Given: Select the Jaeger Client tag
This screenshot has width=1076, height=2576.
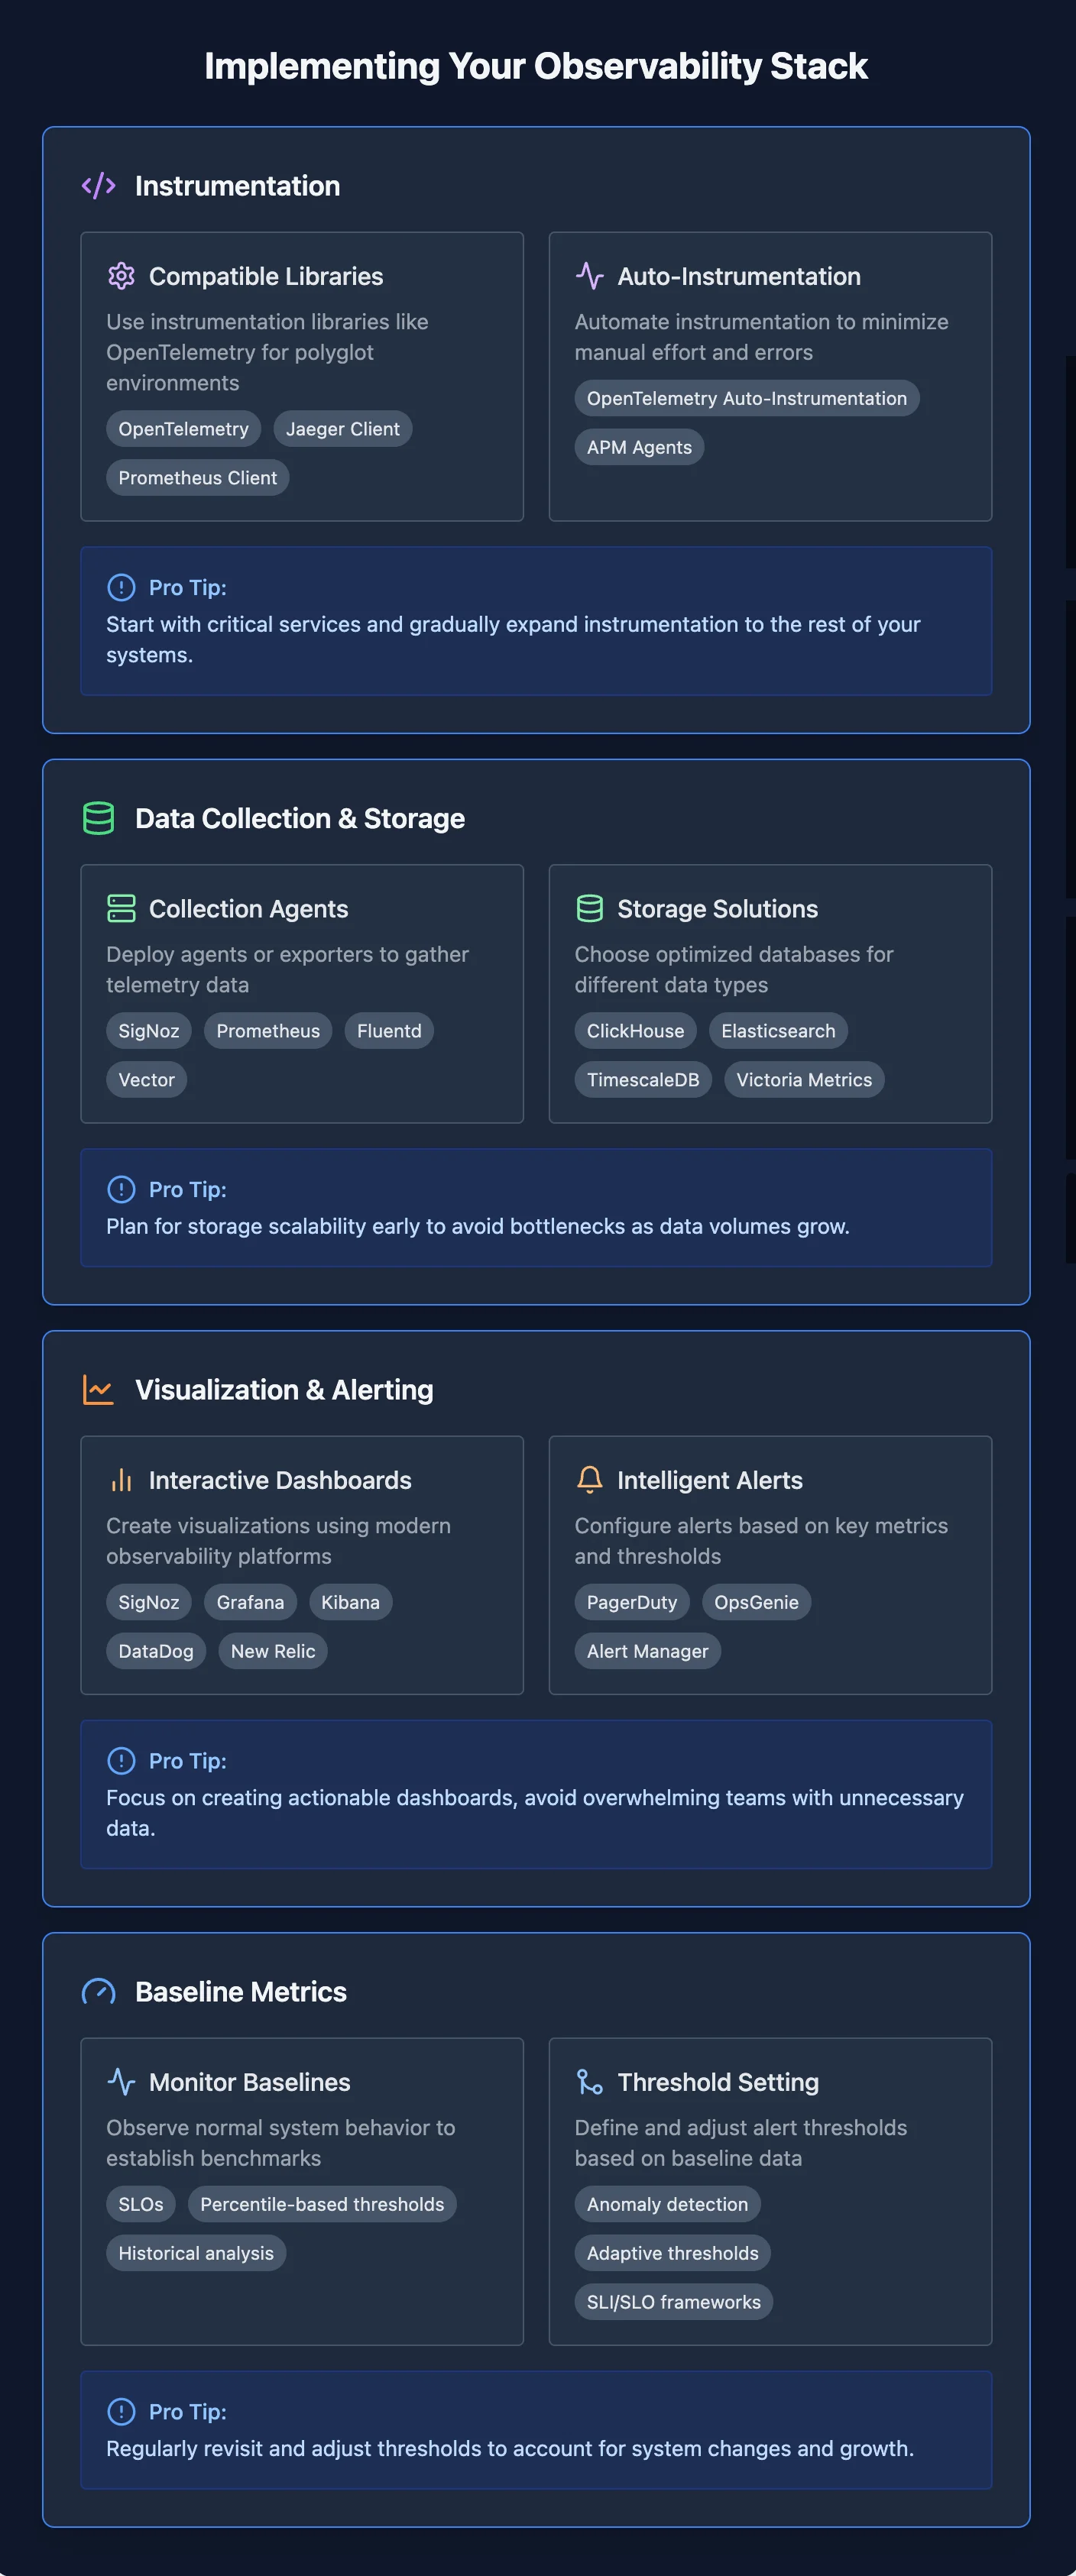Looking at the screenshot, I should coord(343,429).
